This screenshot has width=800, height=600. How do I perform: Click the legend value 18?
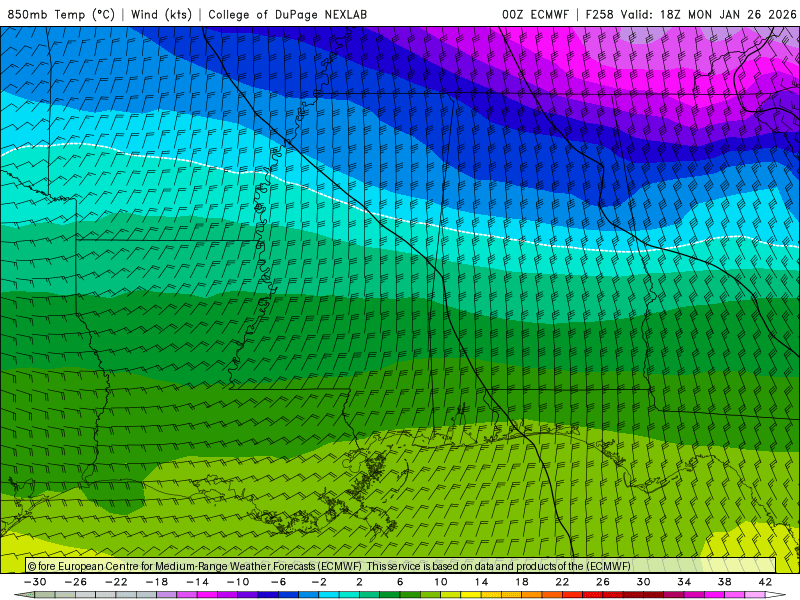click(x=522, y=582)
